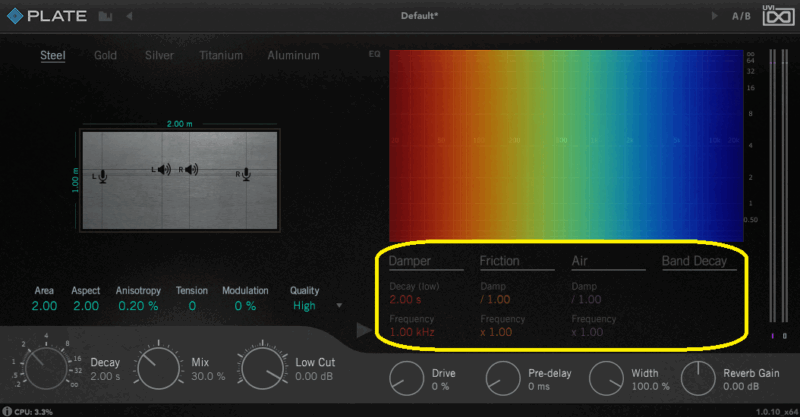Click the info icon beside CPU usage
Image resolution: width=800 pixels, height=417 pixels.
(x=6, y=411)
